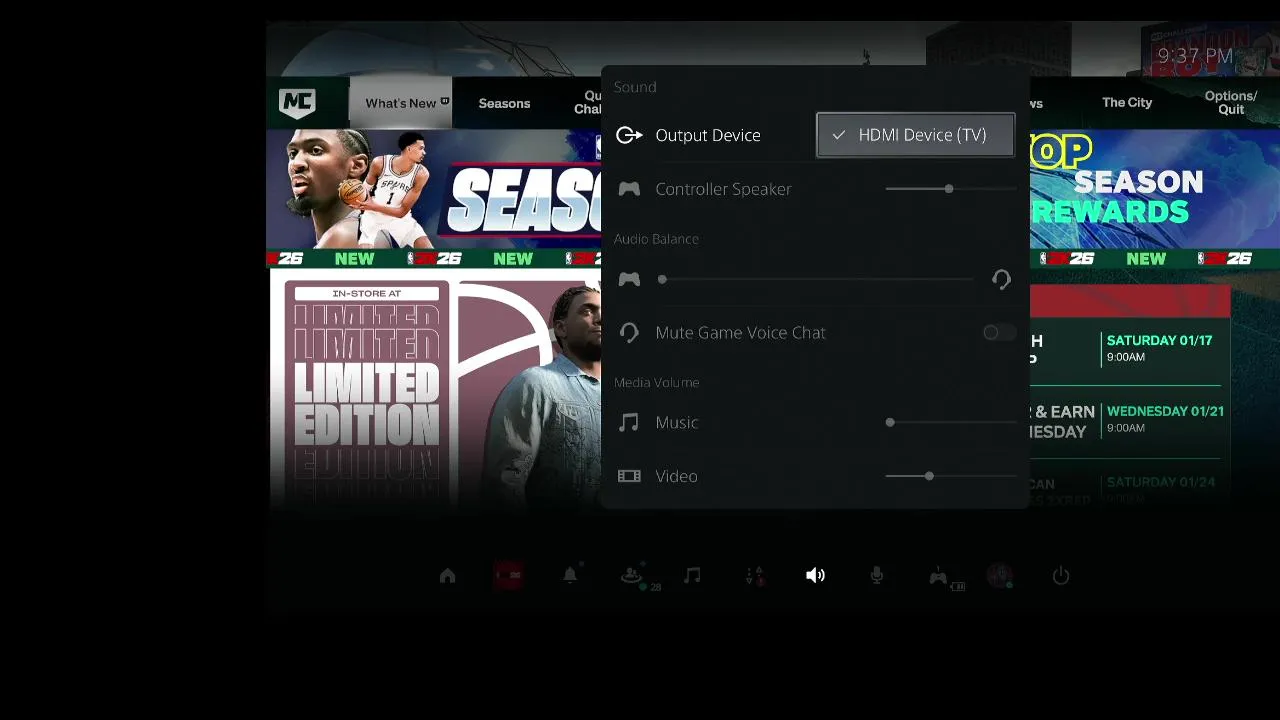Adjust the Controller Speaker volume slider
This screenshot has height=720, width=1280.
[950, 189]
